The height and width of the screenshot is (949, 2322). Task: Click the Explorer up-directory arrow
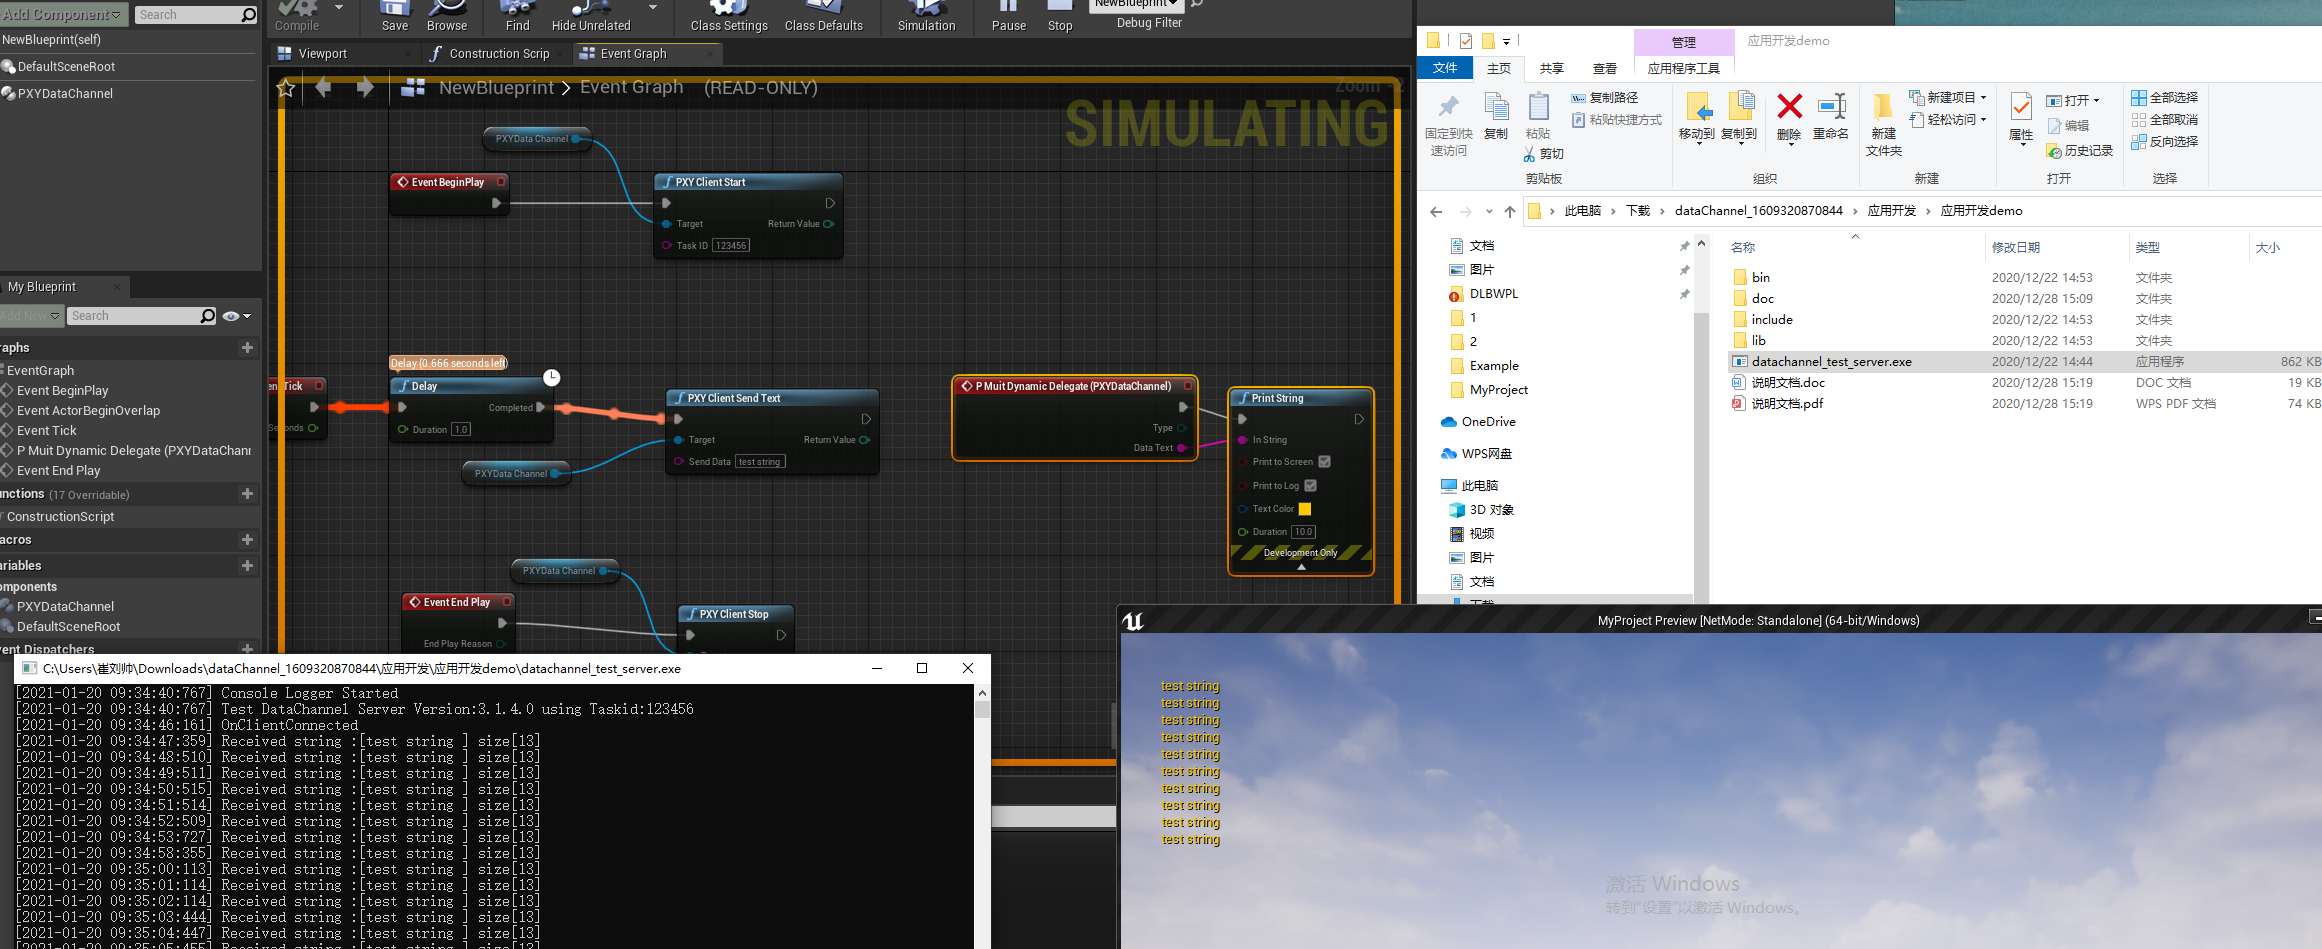[1510, 211]
